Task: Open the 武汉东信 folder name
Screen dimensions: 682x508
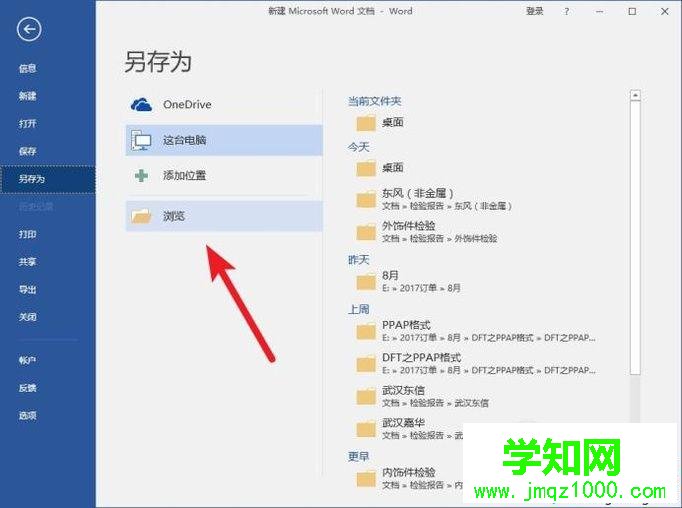Action: (403, 390)
